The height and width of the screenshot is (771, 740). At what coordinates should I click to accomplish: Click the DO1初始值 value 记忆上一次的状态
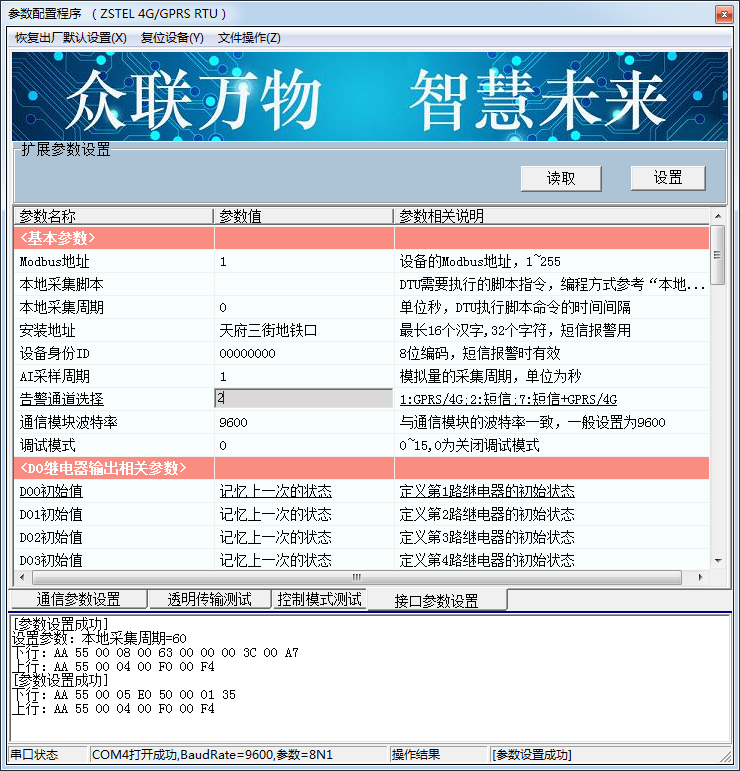click(x=275, y=514)
